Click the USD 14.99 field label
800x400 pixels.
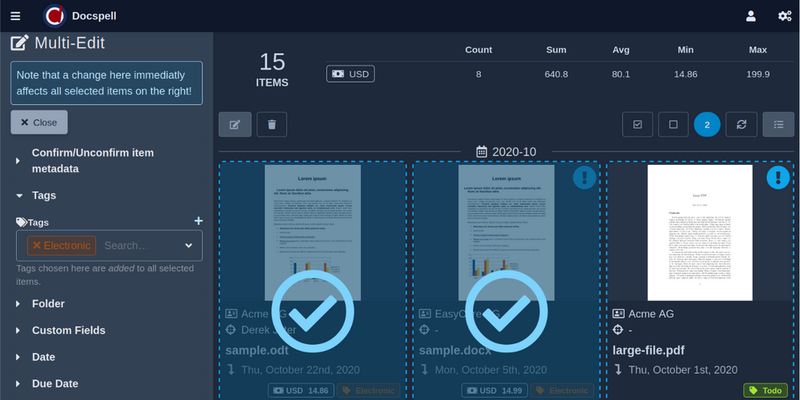[495, 391]
